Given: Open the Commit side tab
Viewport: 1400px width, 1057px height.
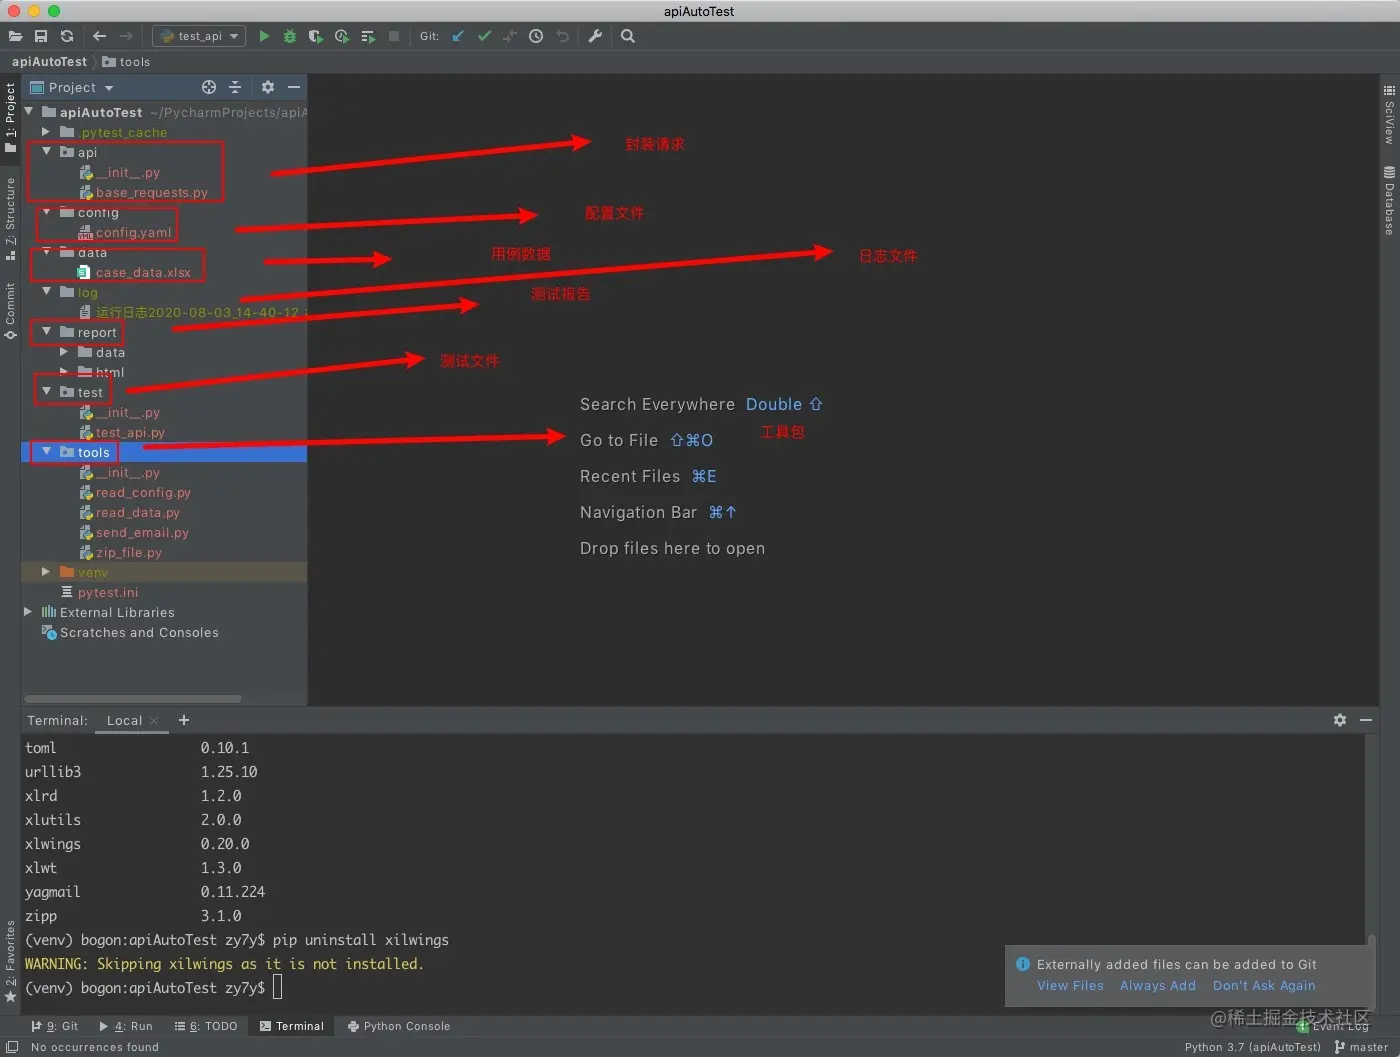Looking at the screenshot, I should tap(10, 311).
